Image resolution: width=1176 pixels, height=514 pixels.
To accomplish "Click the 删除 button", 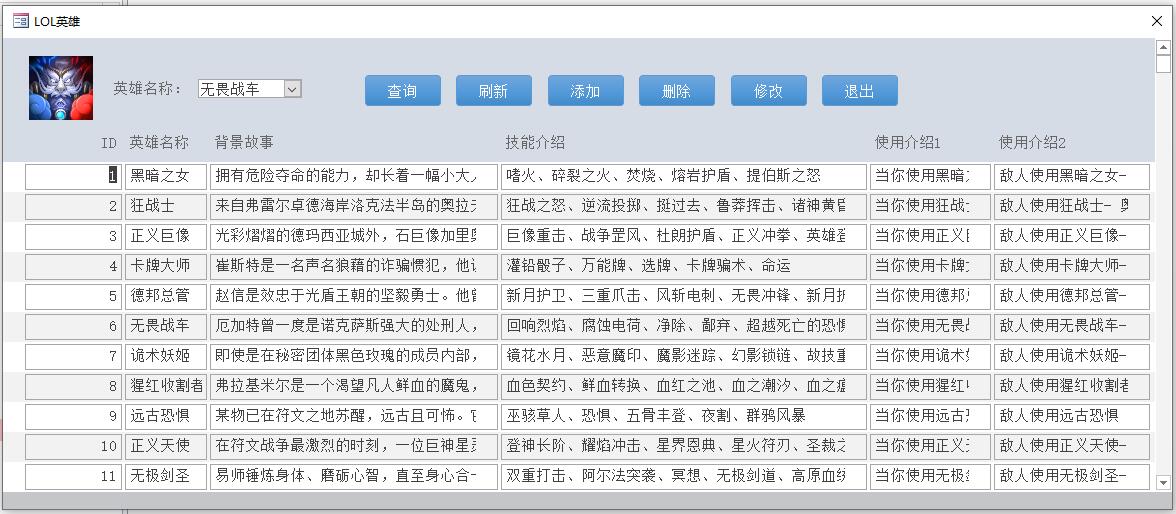I will click(676, 91).
